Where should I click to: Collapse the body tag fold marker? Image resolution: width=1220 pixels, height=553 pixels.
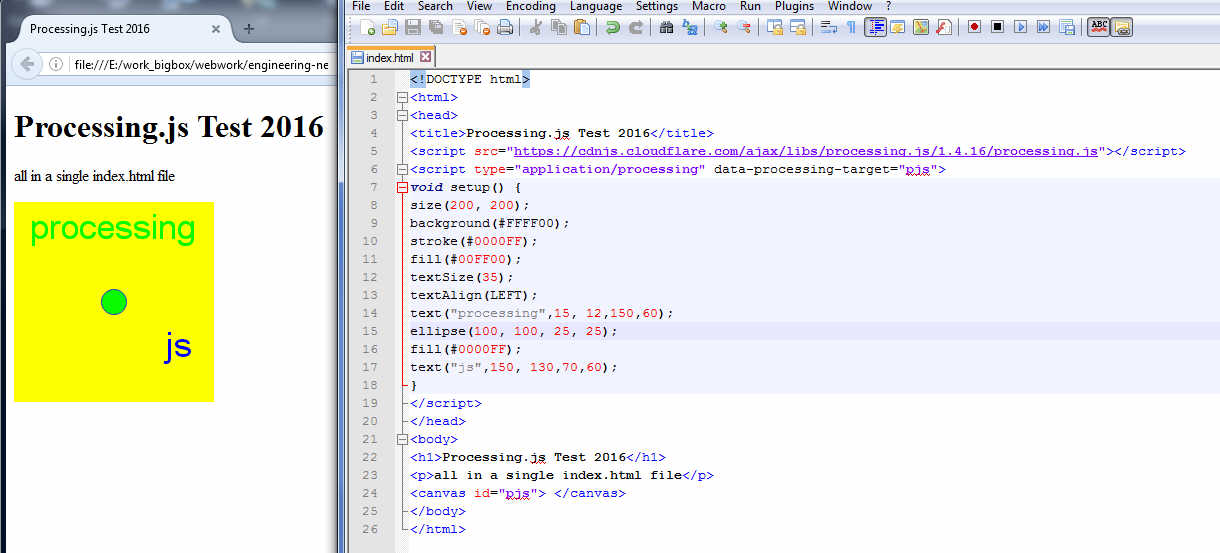click(x=402, y=440)
